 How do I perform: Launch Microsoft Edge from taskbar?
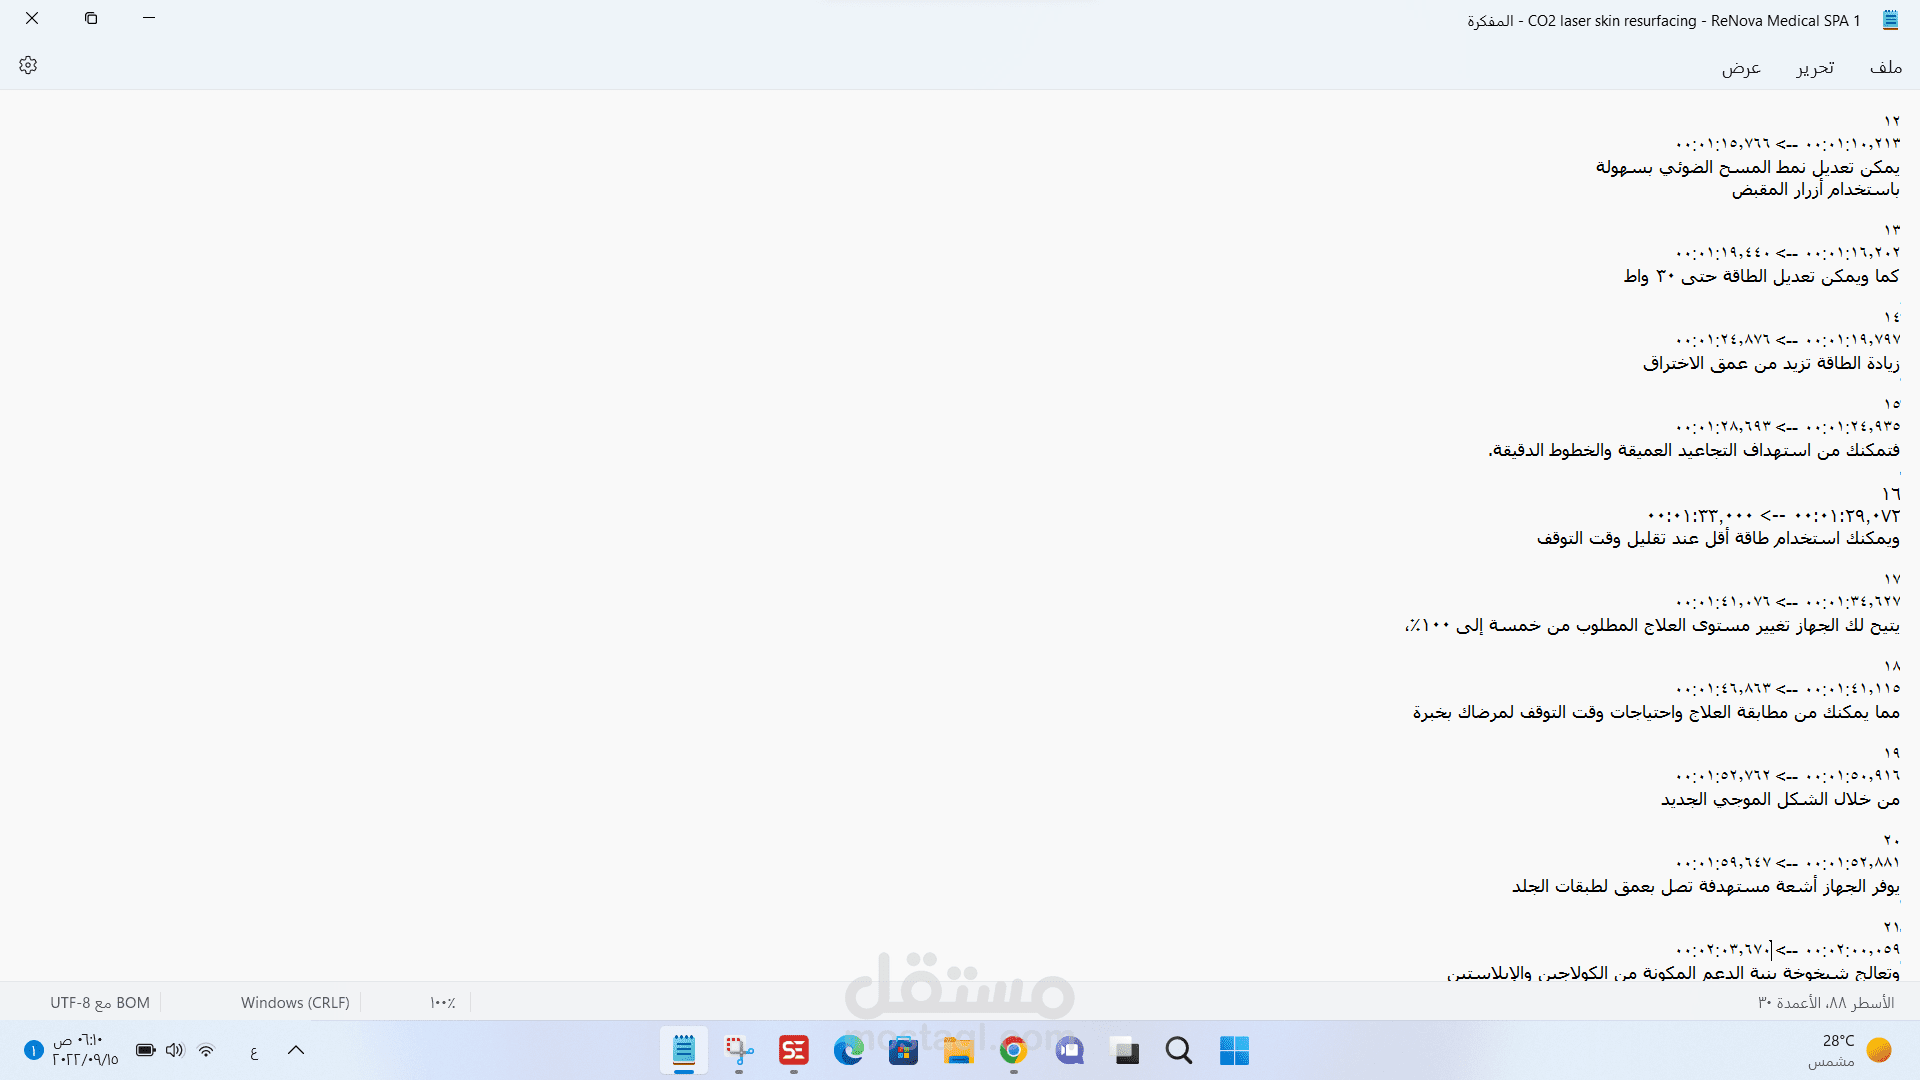click(x=849, y=1050)
